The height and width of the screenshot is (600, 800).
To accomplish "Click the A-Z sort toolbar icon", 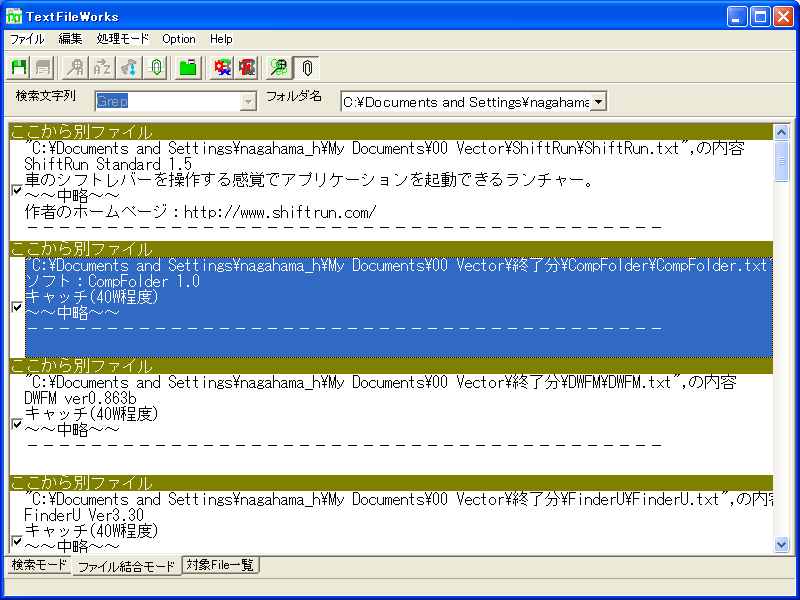I will click(x=103, y=68).
